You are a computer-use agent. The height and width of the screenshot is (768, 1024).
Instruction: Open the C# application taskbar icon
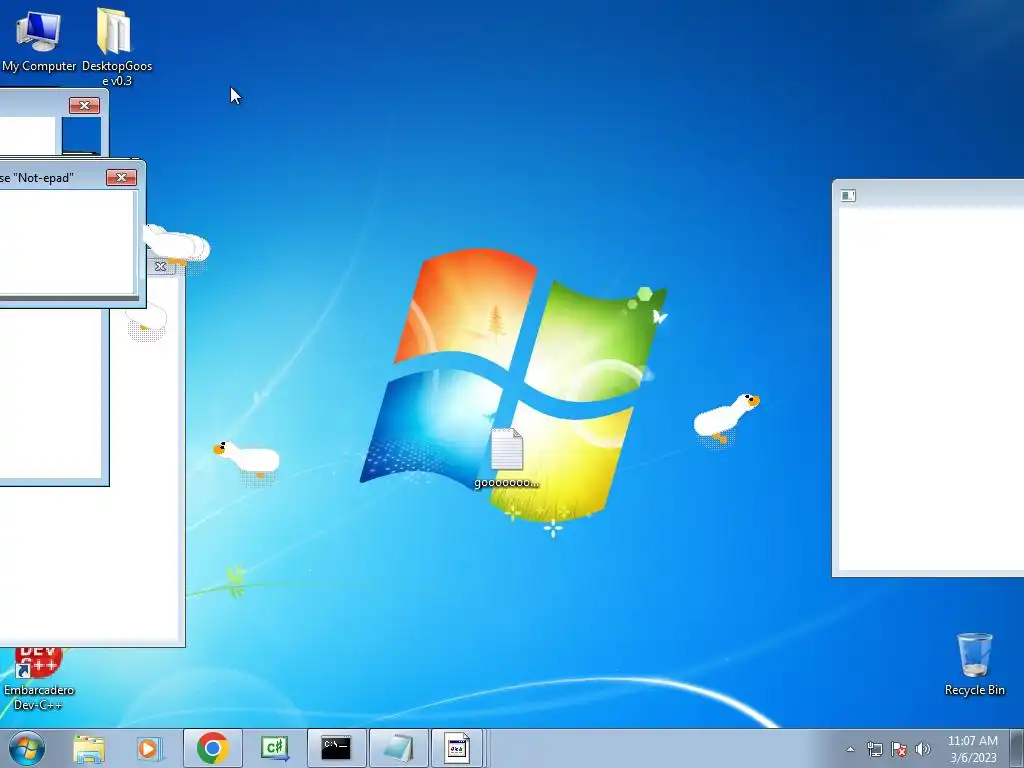pos(274,748)
